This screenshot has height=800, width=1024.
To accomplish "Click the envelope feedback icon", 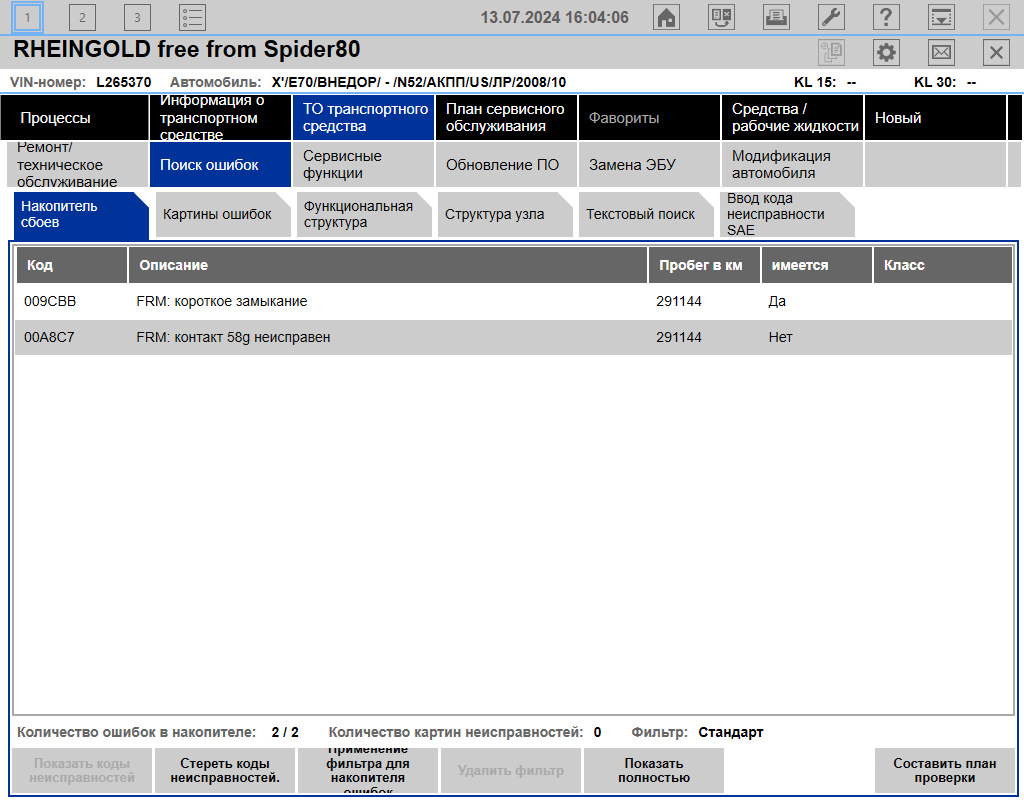I will point(941,52).
